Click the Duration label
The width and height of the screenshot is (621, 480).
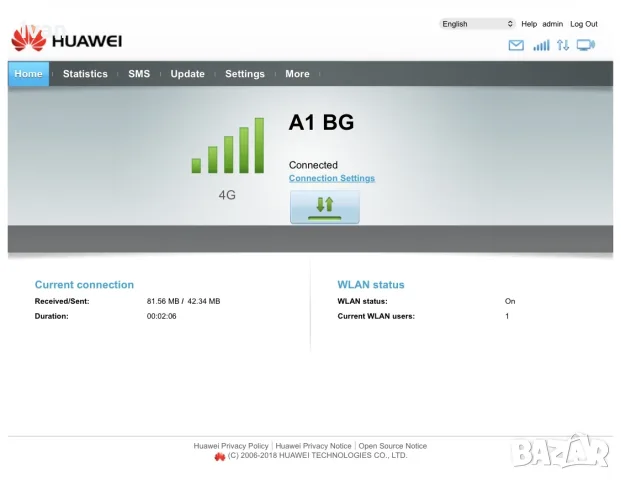(x=51, y=316)
